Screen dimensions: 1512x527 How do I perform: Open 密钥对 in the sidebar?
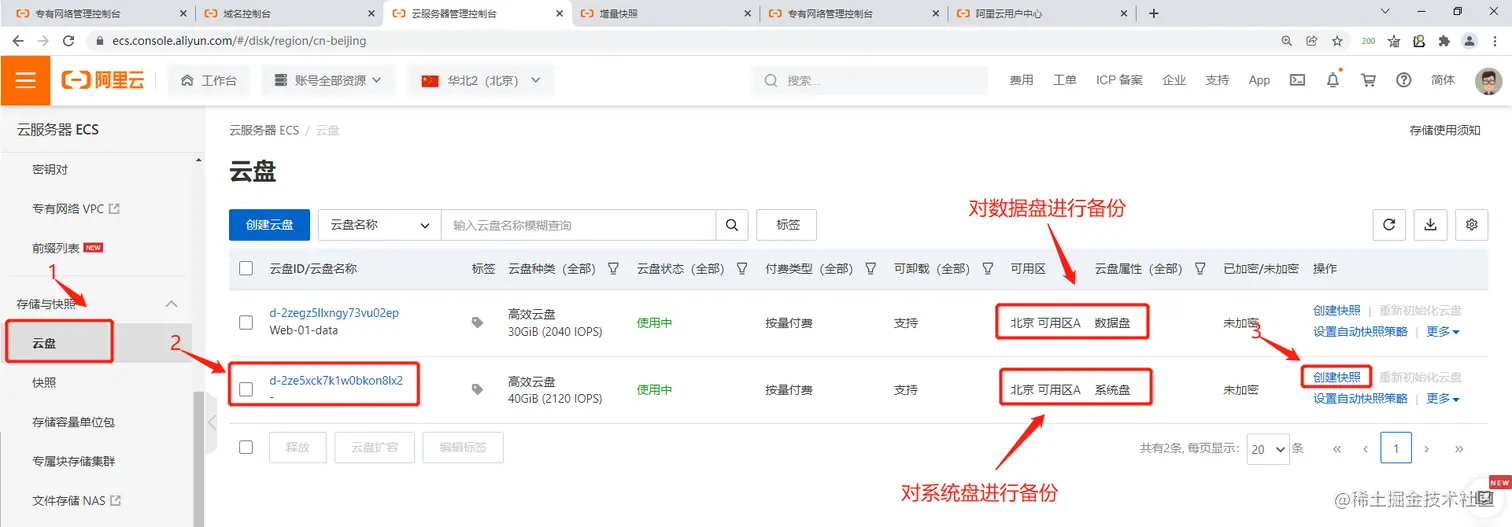click(x=50, y=170)
